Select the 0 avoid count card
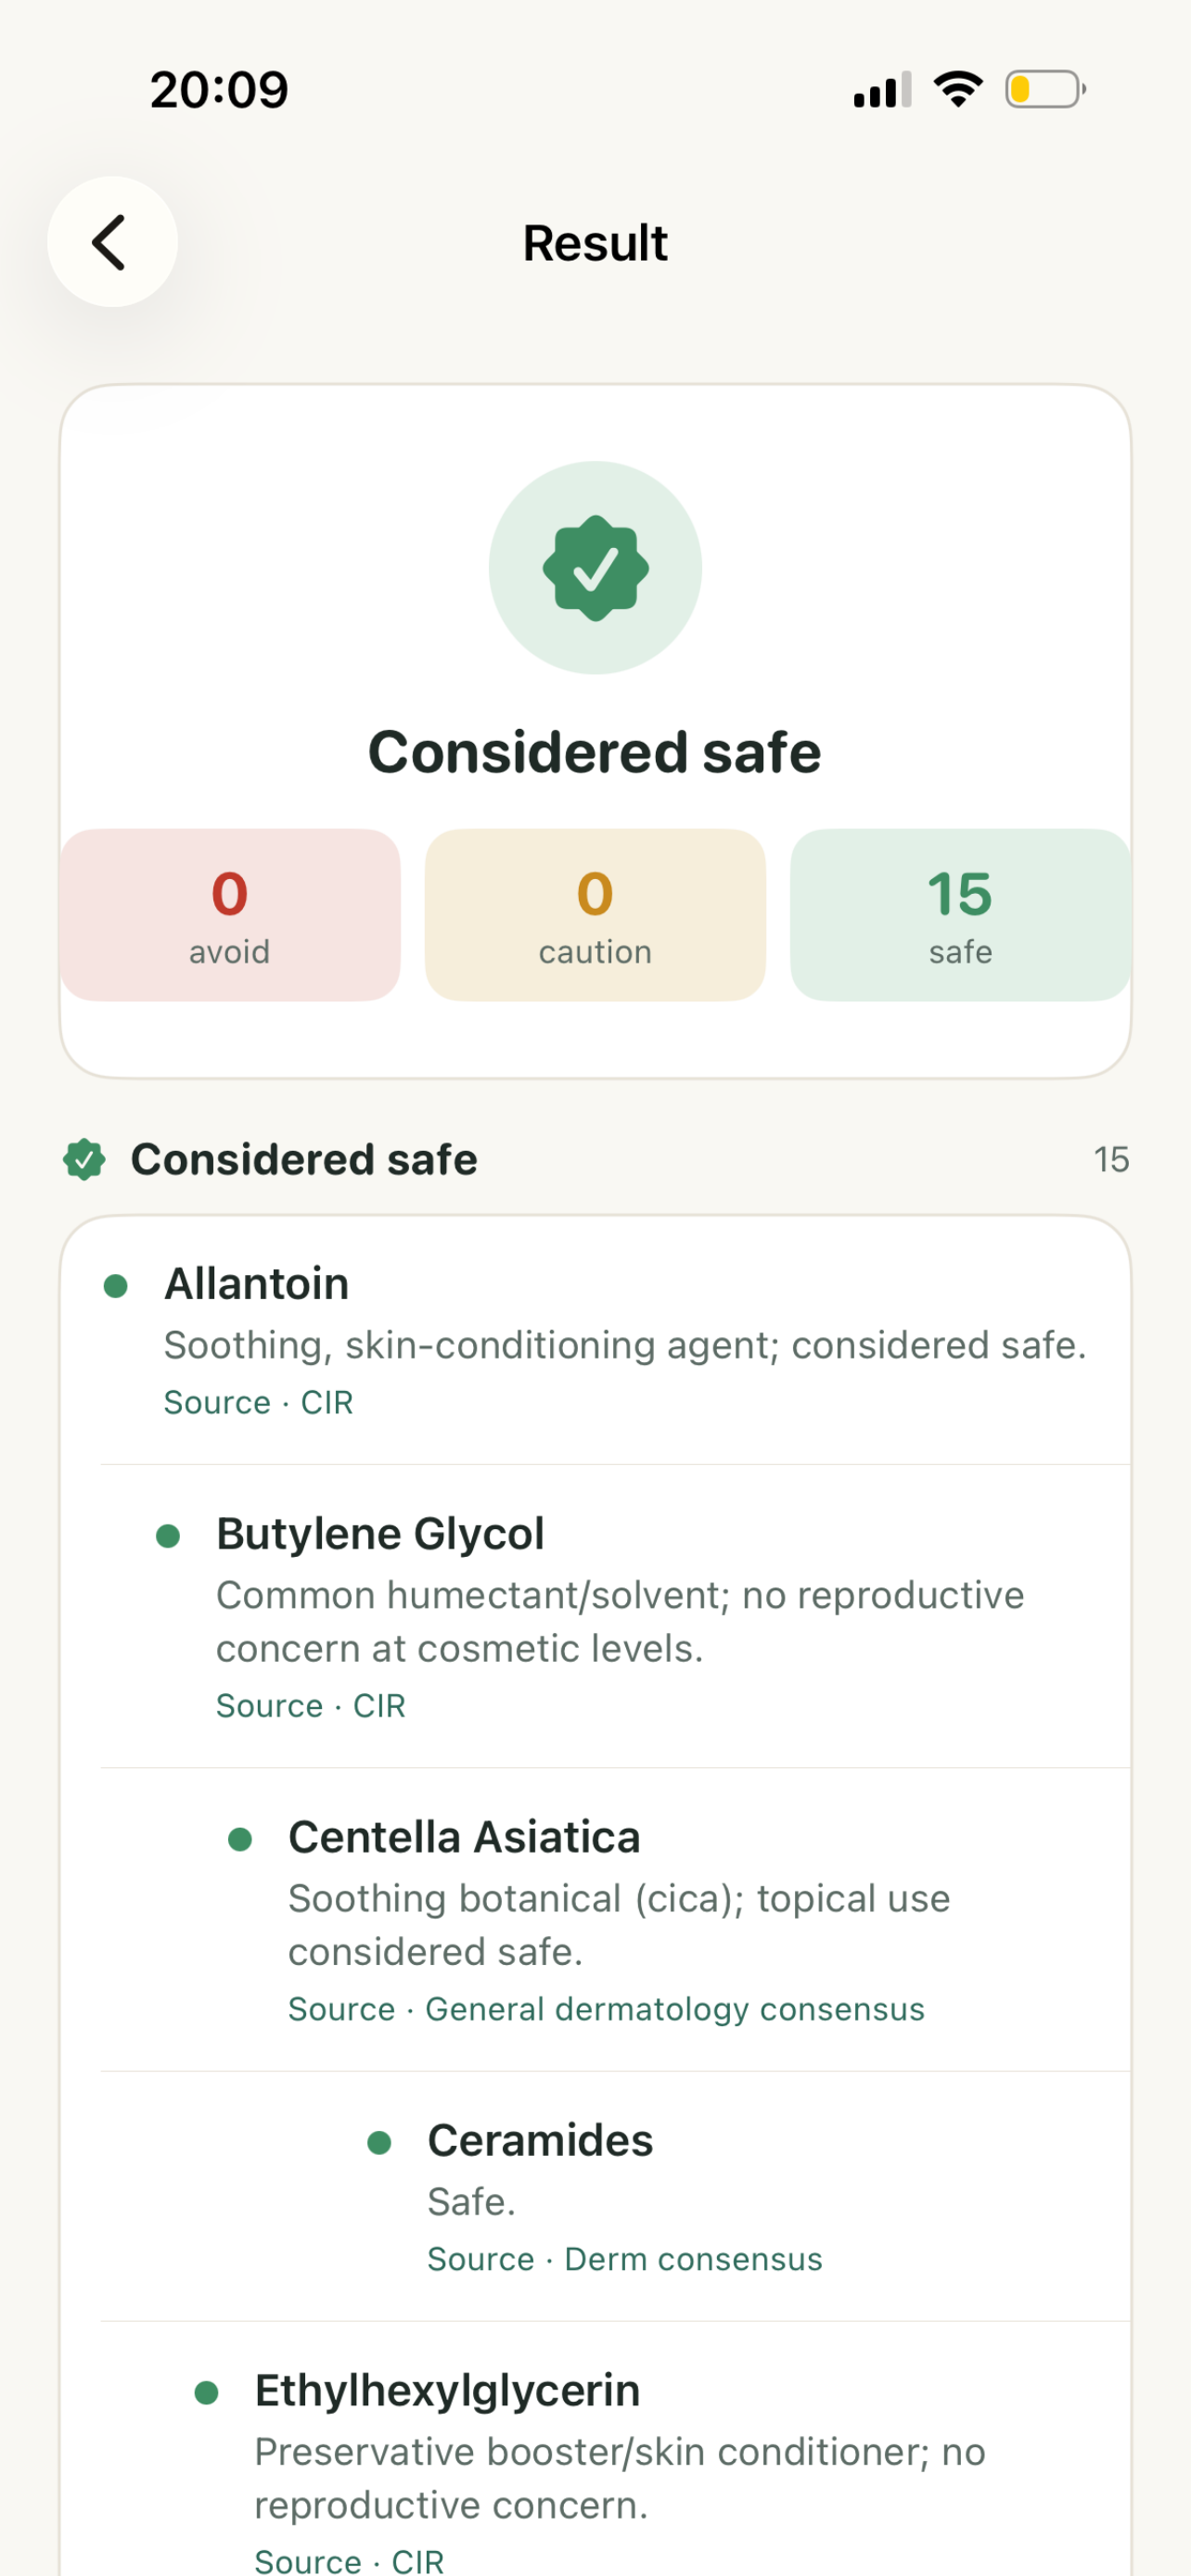1191x2576 pixels. coord(230,915)
